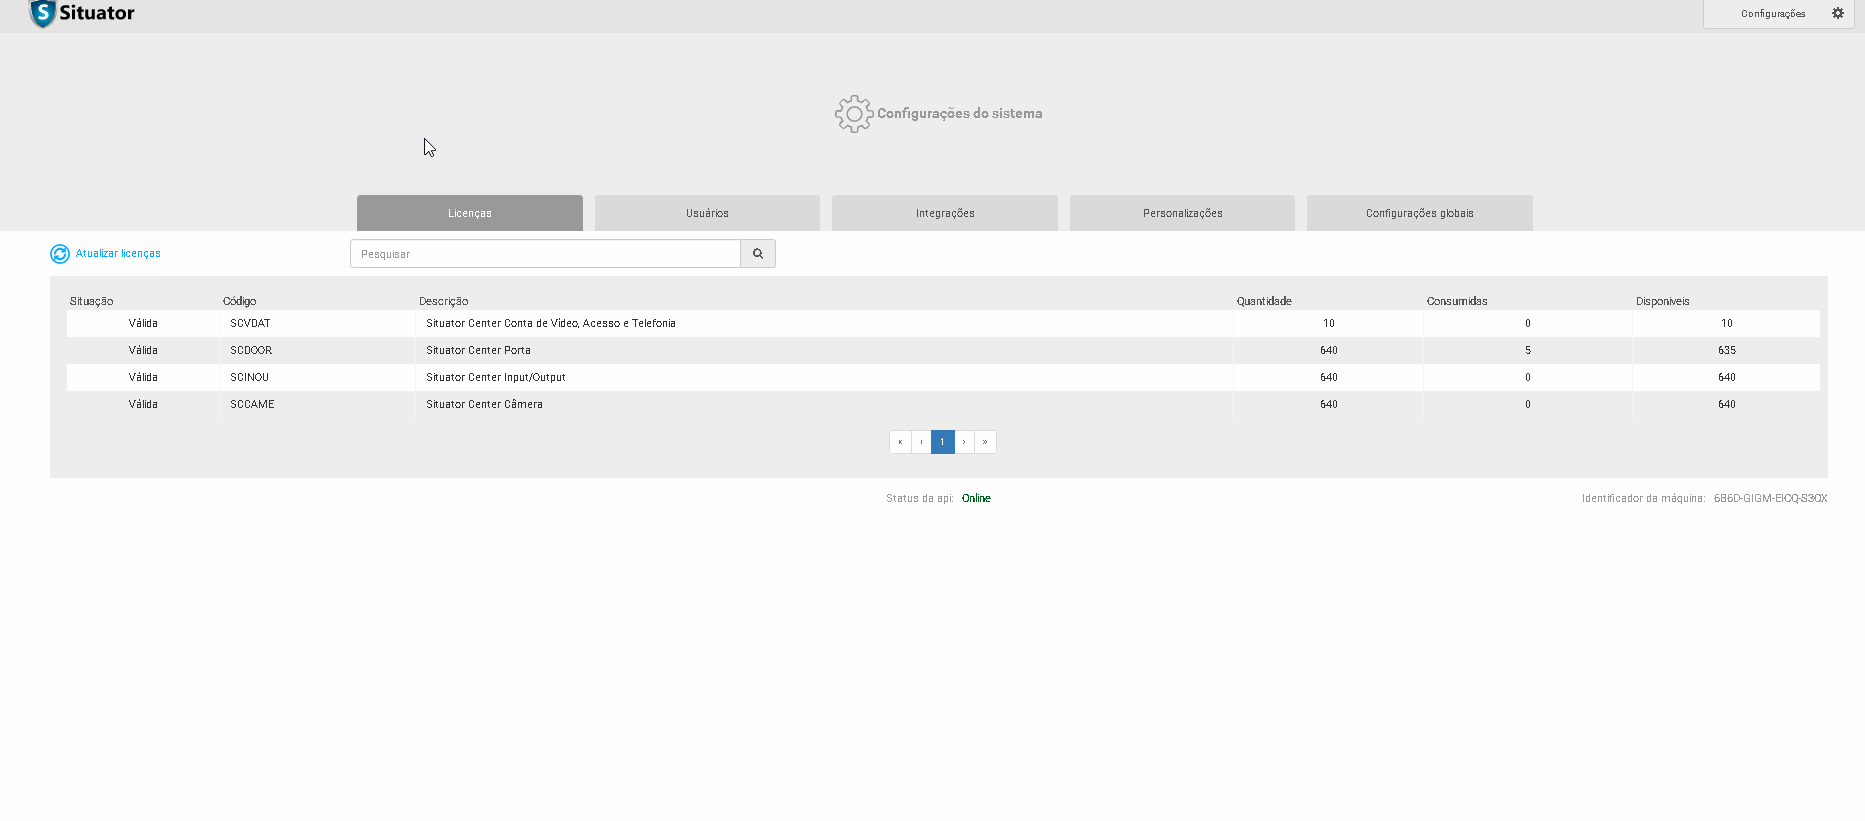Switch to the Usuários tab
Screen dimensions: 1865x821
click(707, 213)
